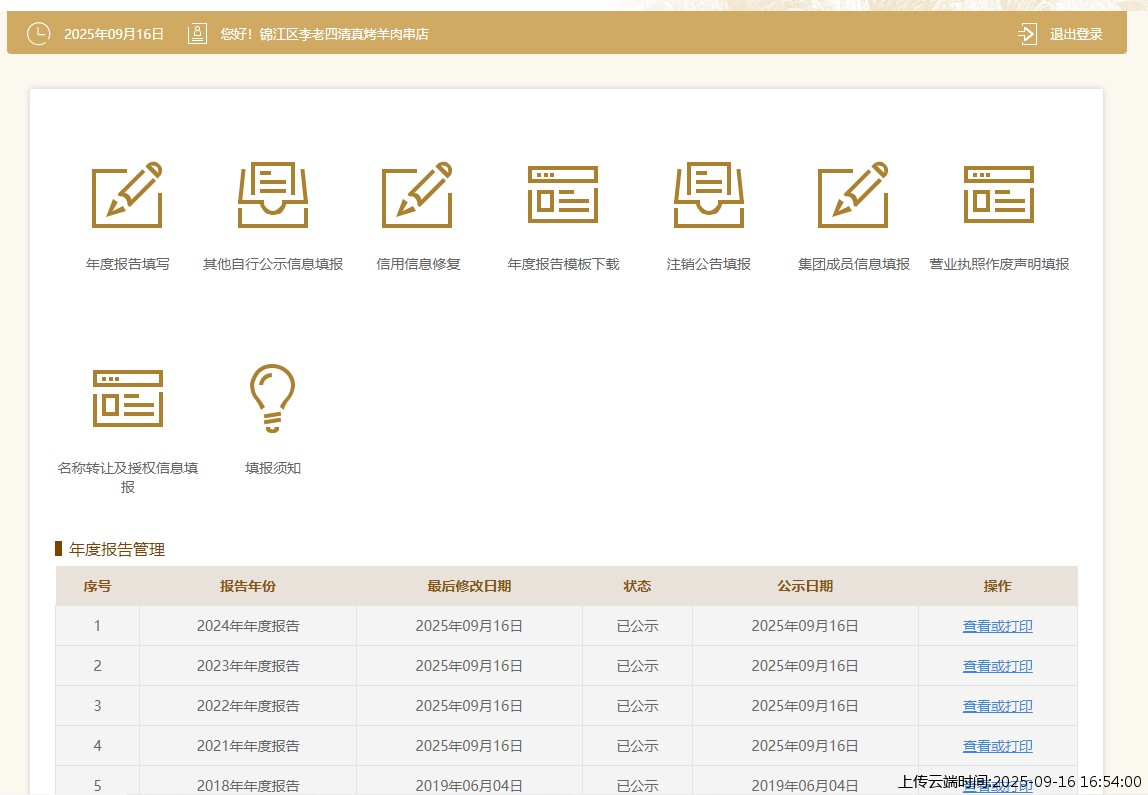The height and width of the screenshot is (795, 1148).
Task: View or print the 2021年年度报告
Action: [997, 746]
